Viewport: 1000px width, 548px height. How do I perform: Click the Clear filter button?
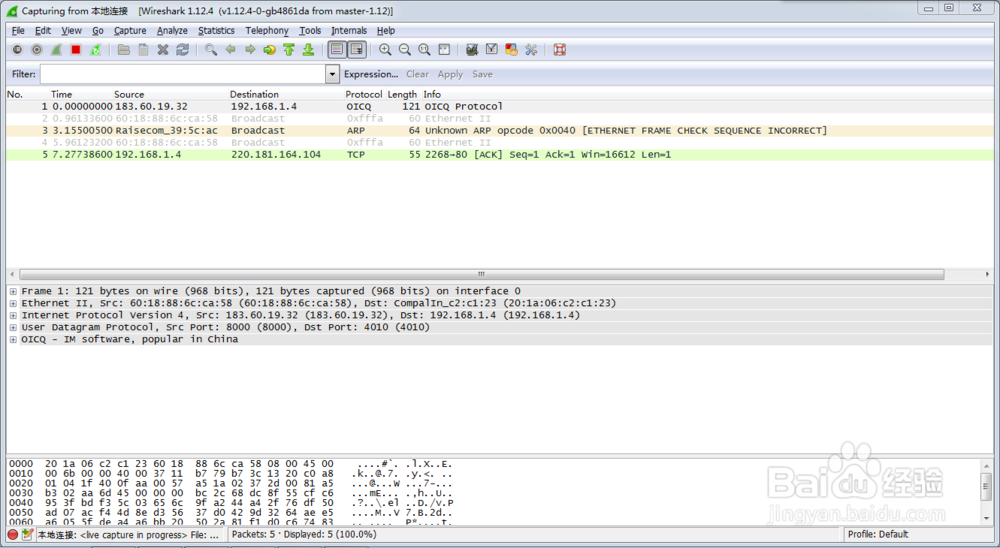pyautogui.click(x=418, y=75)
